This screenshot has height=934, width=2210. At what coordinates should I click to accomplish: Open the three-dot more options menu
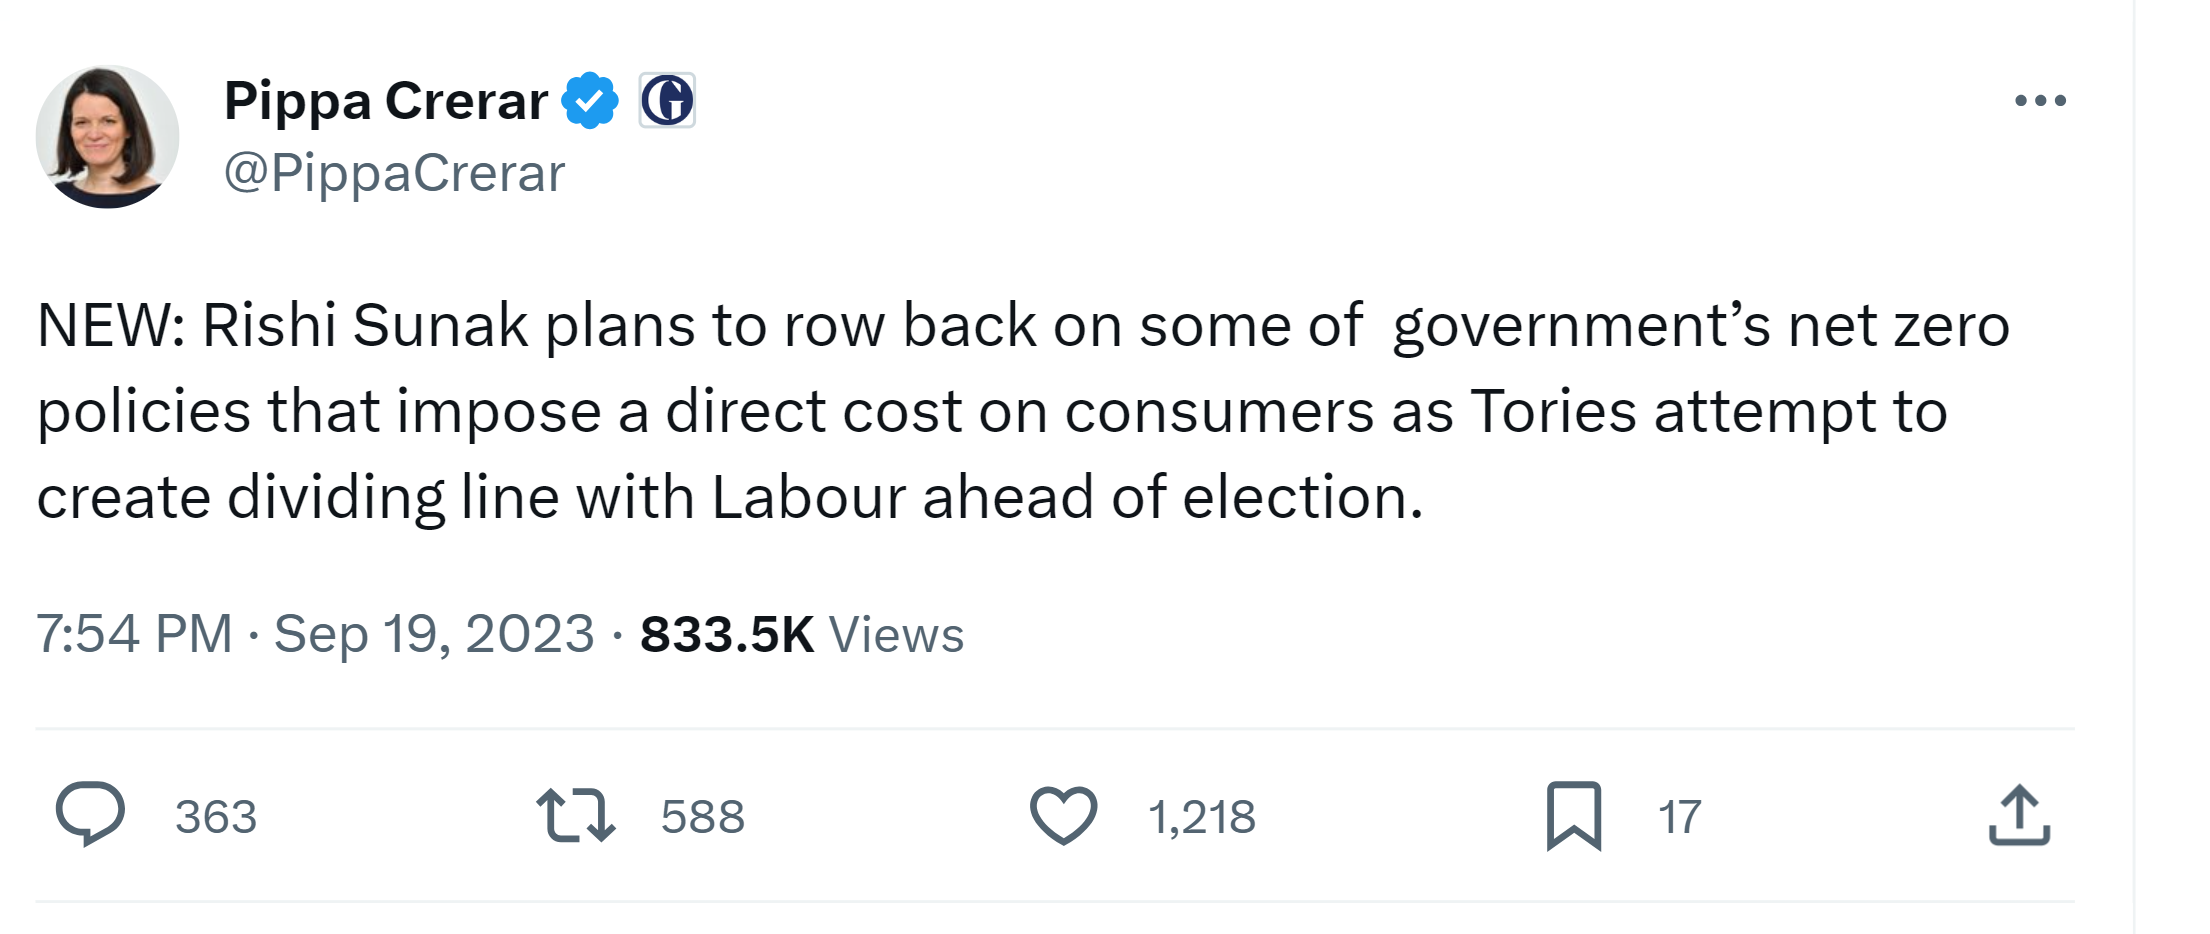pos(2040,100)
